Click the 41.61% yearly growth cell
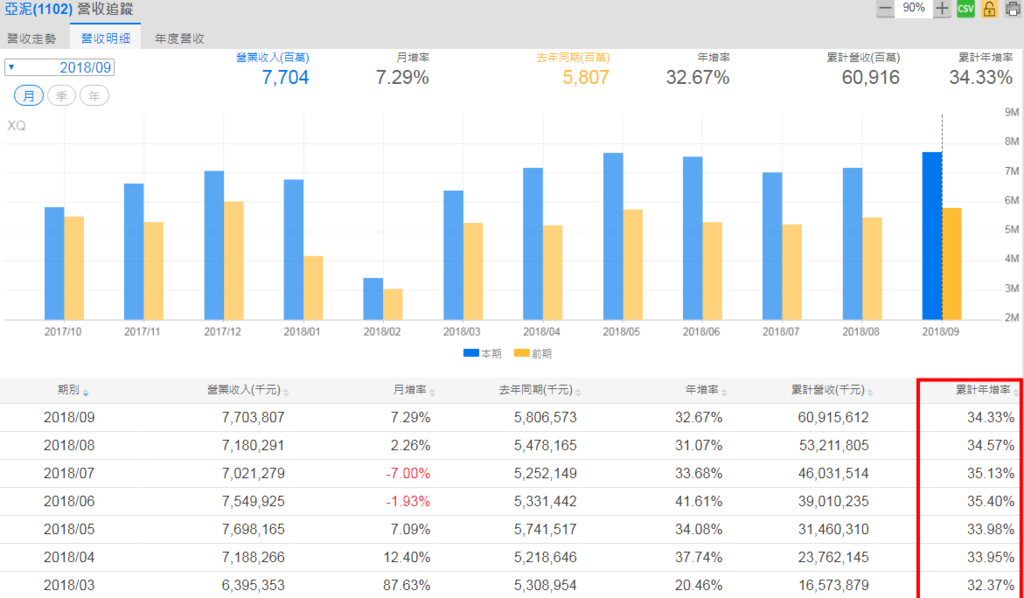This screenshot has height=598, width=1024. tap(699, 501)
